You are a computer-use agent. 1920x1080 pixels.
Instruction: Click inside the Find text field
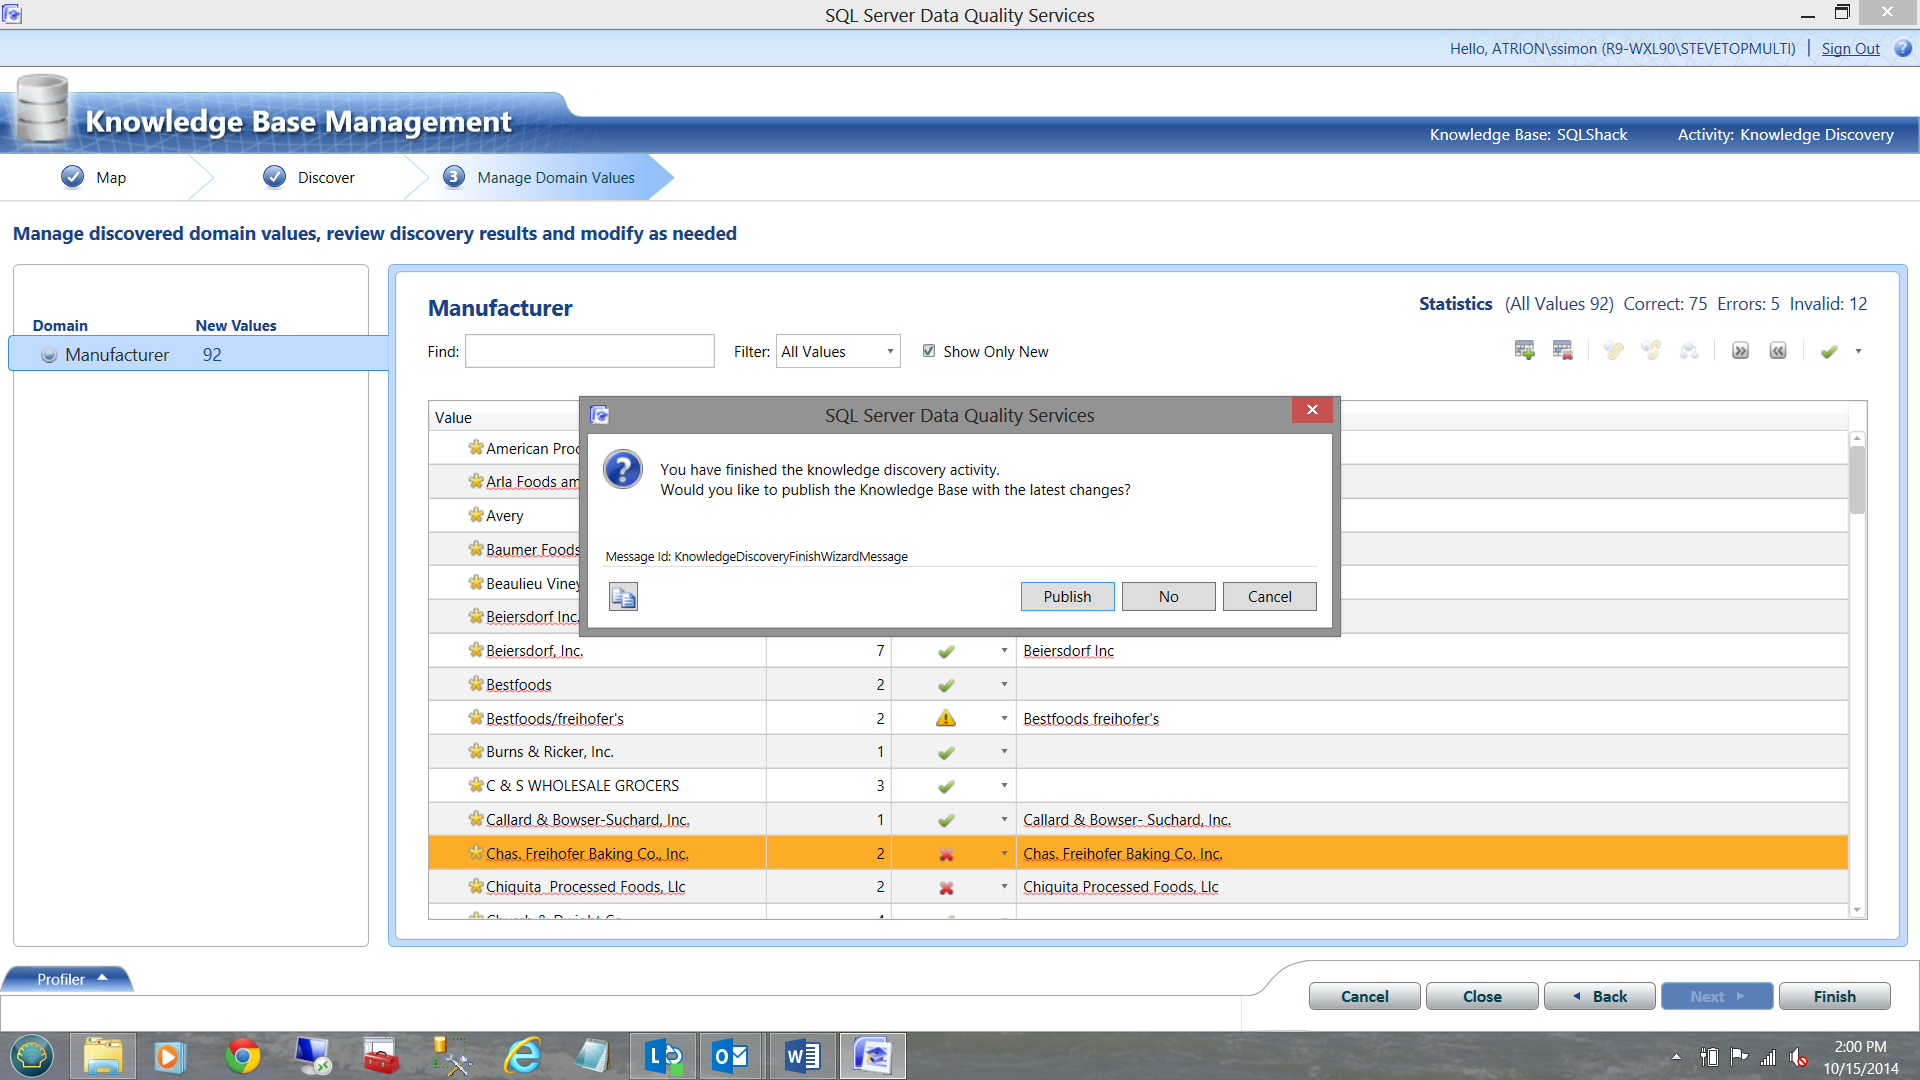[589, 351]
